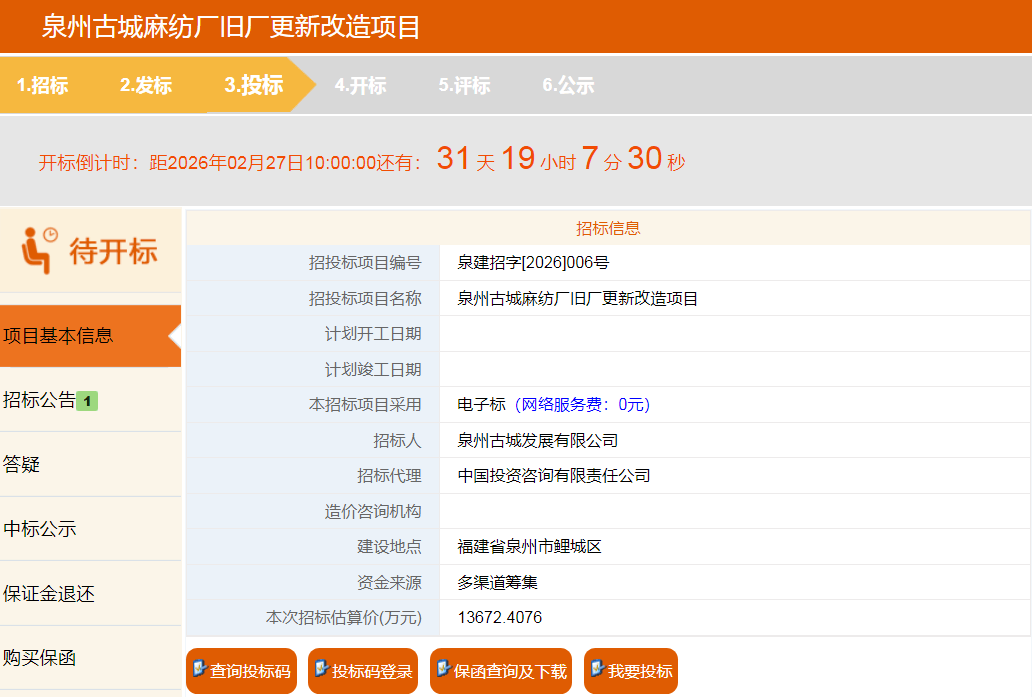Select 购买保函 in the sidebar

click(x=40, y=658)
